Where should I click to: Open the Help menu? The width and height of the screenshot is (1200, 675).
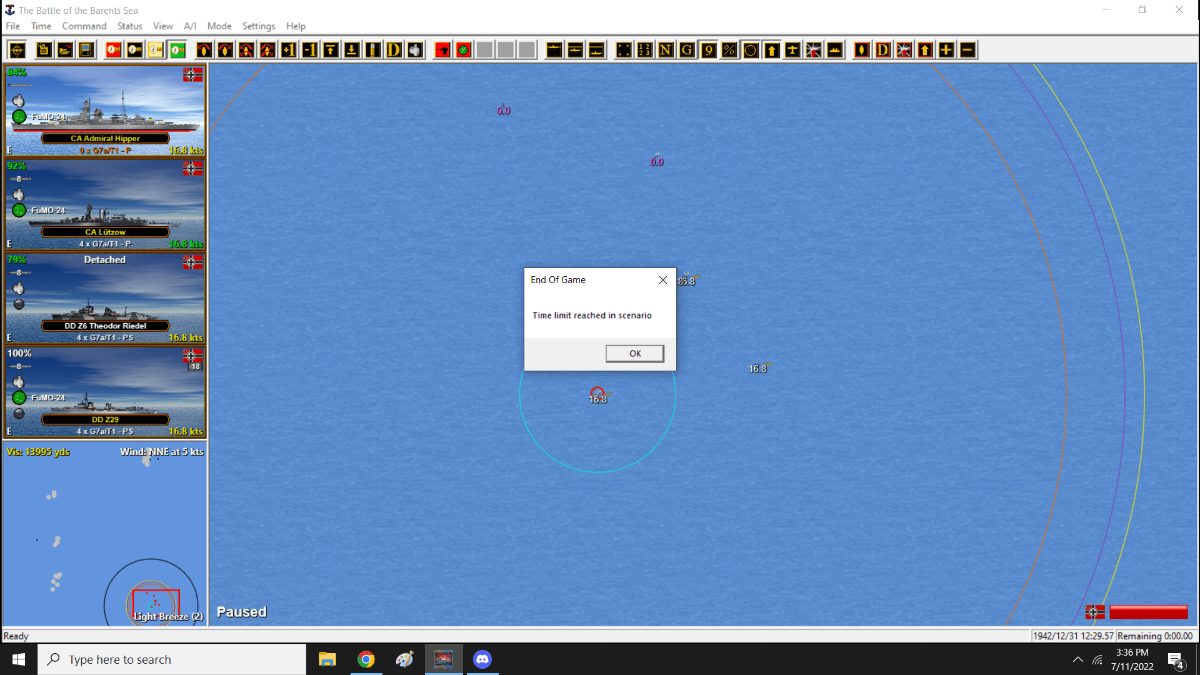click(296, 26)
